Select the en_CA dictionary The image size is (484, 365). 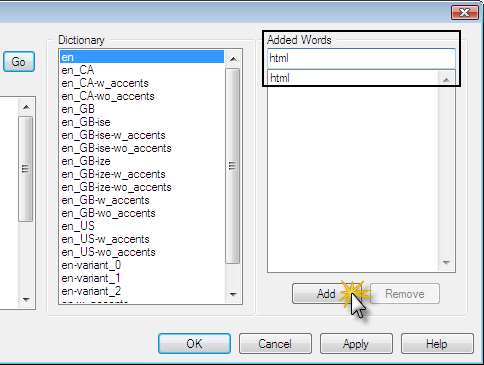(x=142, y=70)
